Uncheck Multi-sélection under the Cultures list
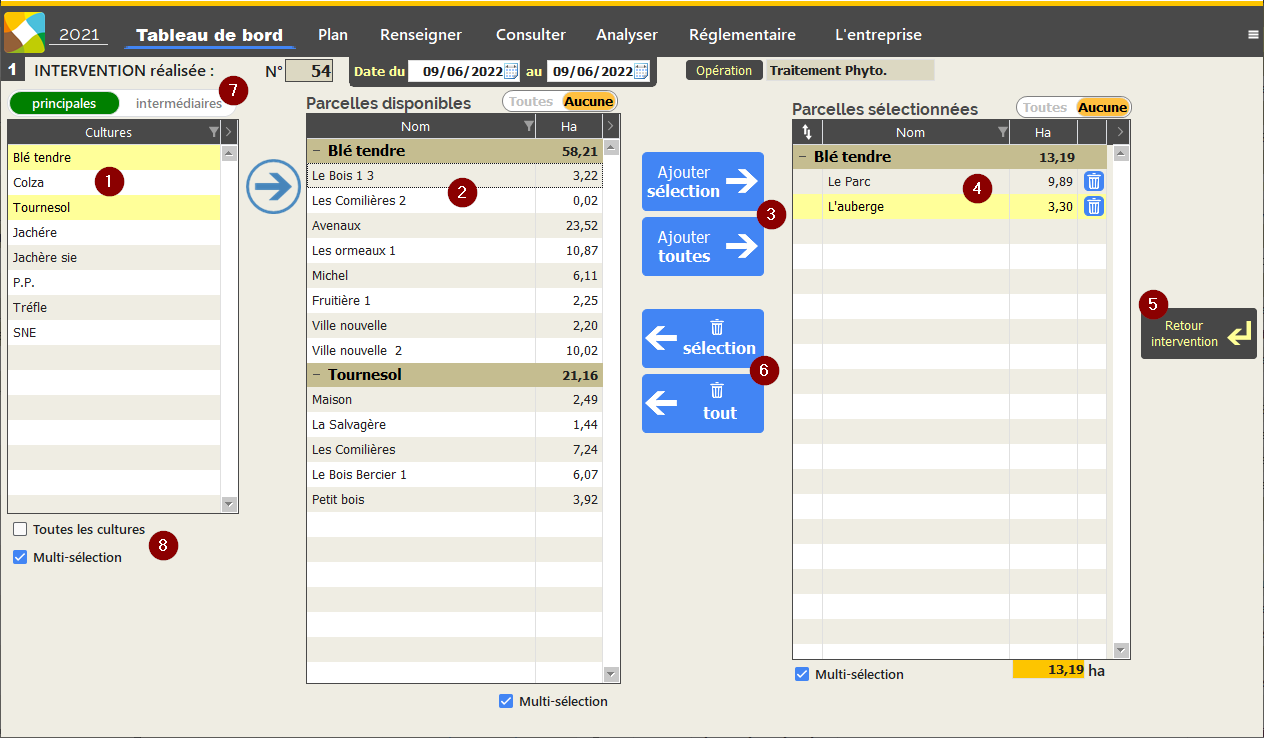Viewport: 1264px width, 738px height. (20, 557)
